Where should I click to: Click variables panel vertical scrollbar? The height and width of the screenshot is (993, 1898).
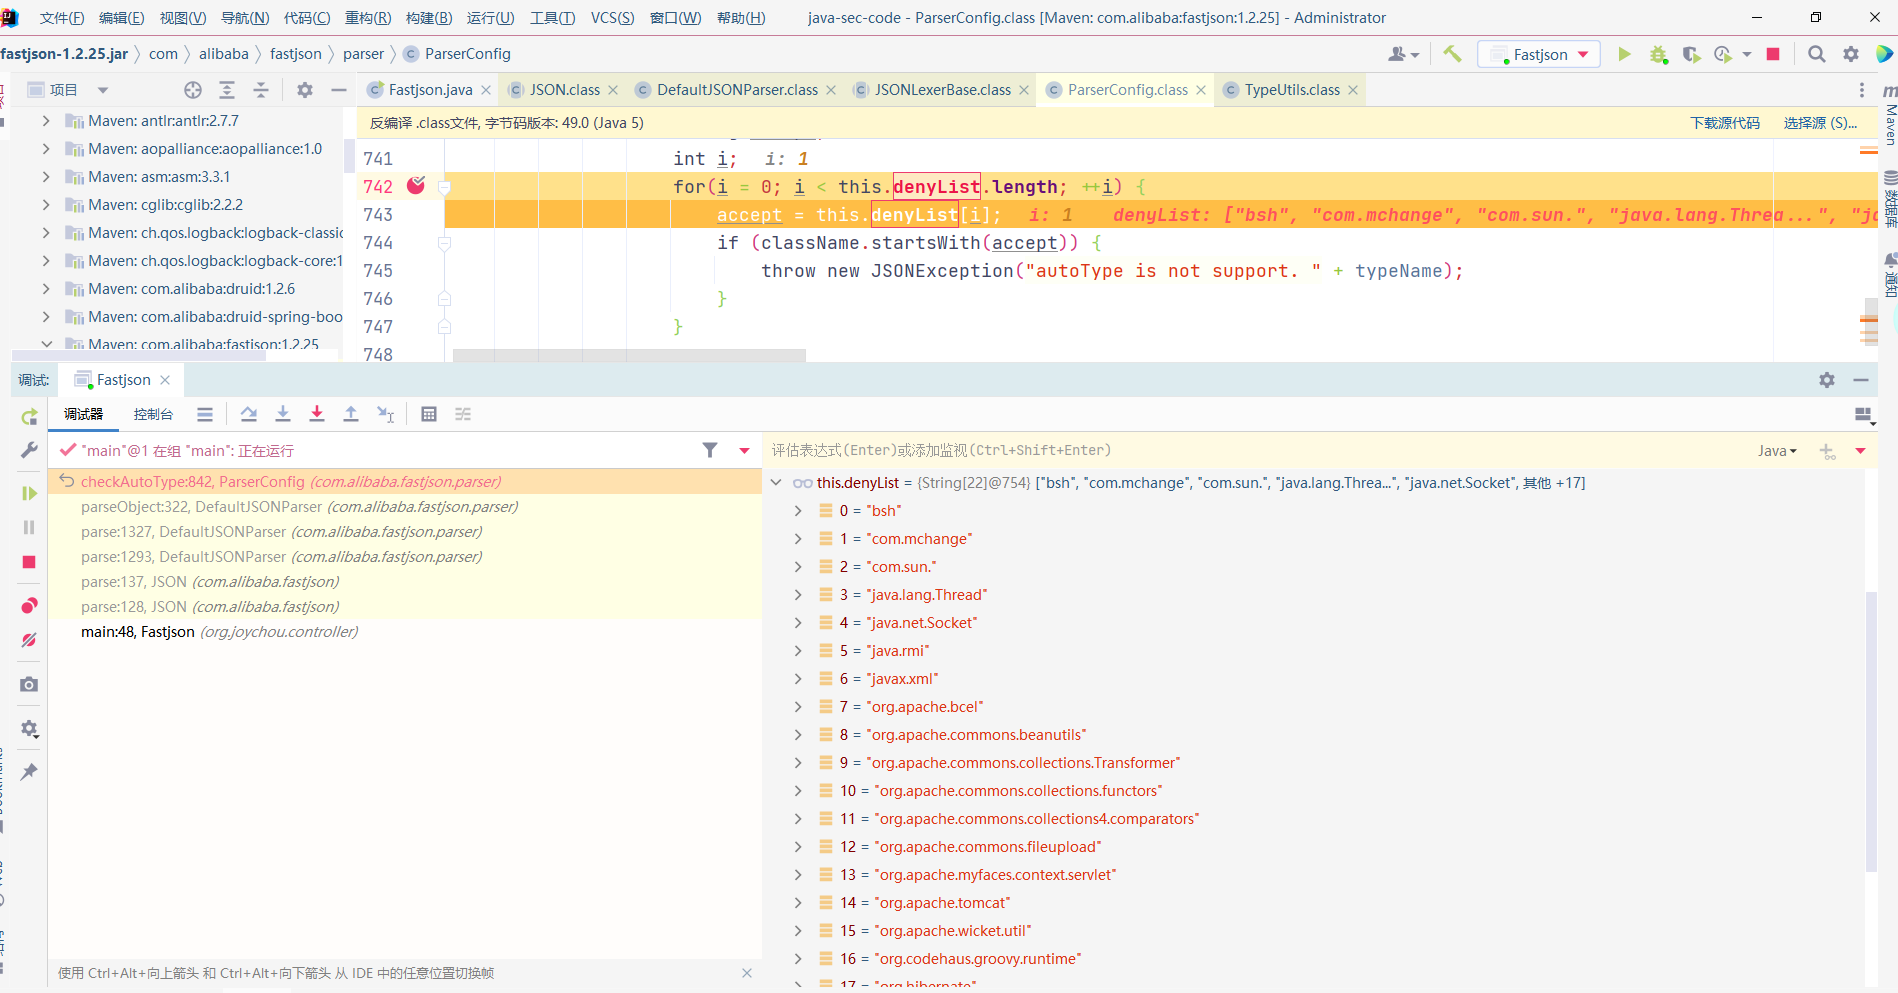point(1871,730)
